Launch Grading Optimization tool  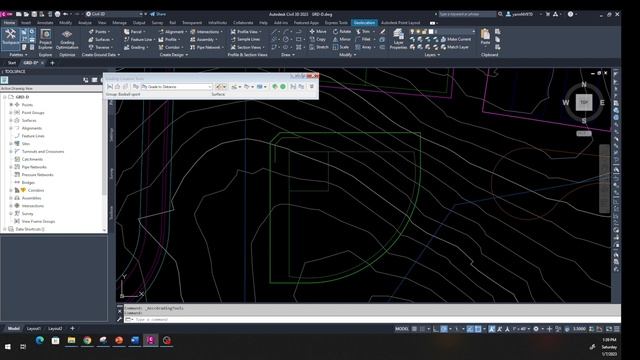point(67,39)
